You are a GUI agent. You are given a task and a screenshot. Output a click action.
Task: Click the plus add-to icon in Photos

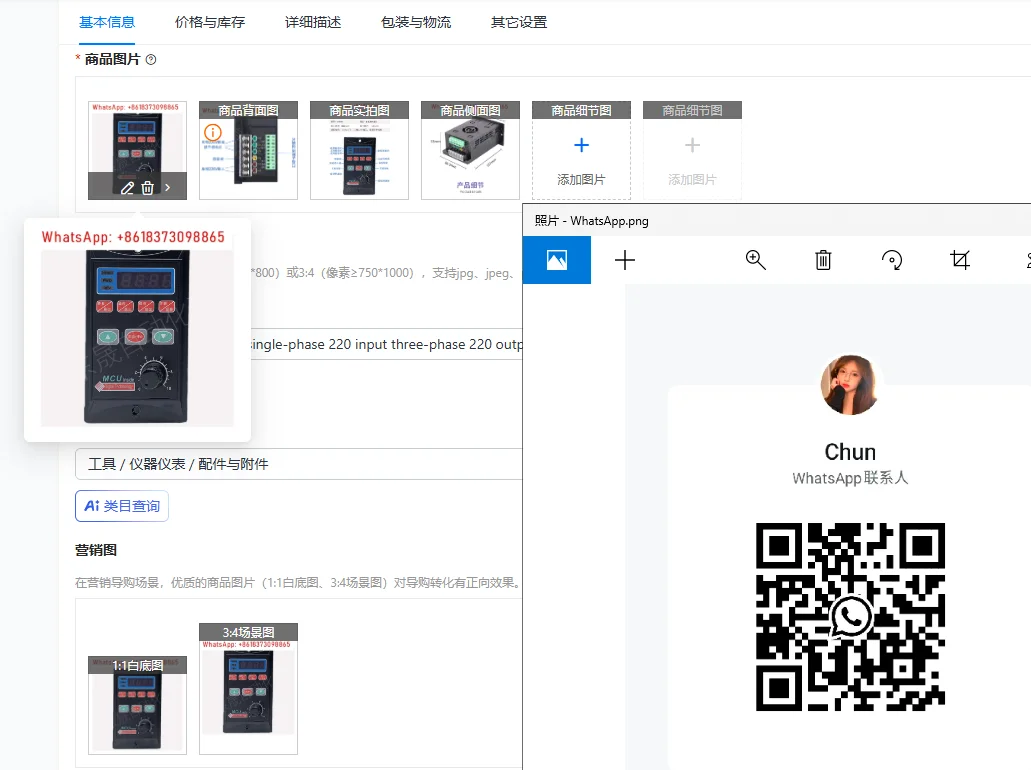[x=625, y=260]
